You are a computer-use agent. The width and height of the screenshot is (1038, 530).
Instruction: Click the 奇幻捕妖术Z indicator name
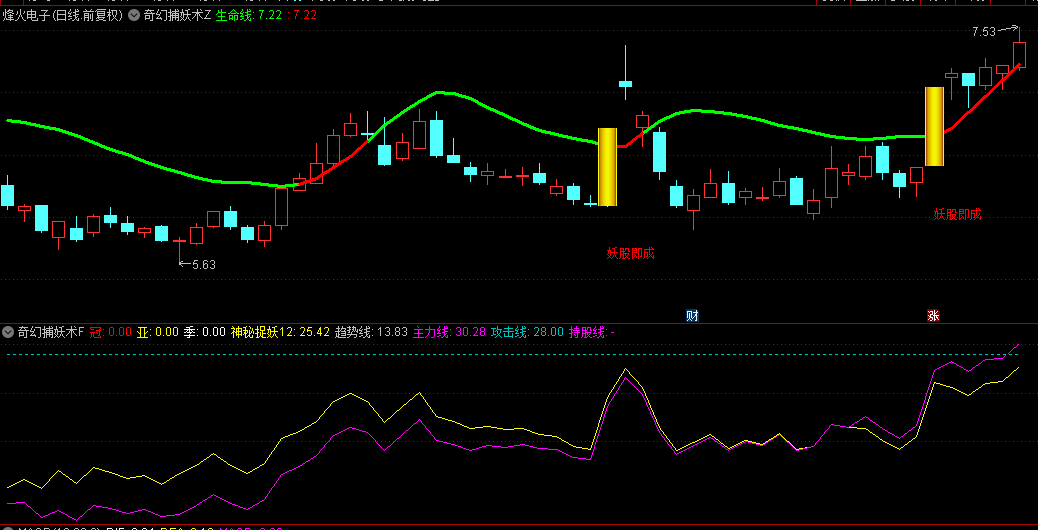(177, 15)
